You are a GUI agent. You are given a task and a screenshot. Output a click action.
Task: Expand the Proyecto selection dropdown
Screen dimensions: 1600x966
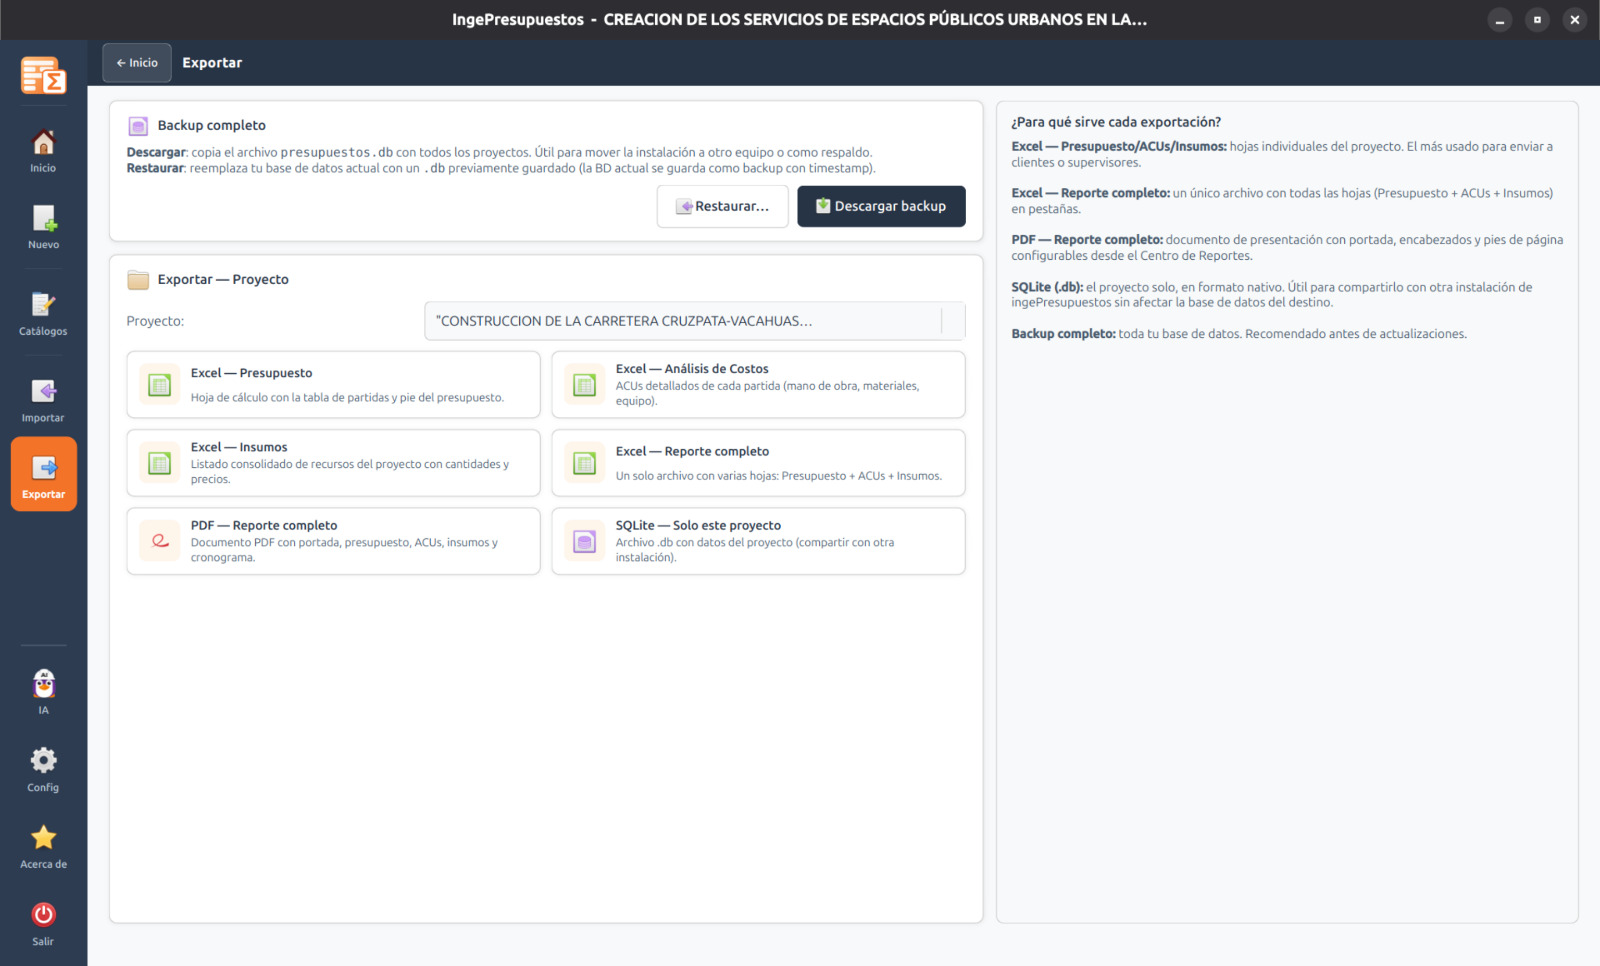point(694,321)
